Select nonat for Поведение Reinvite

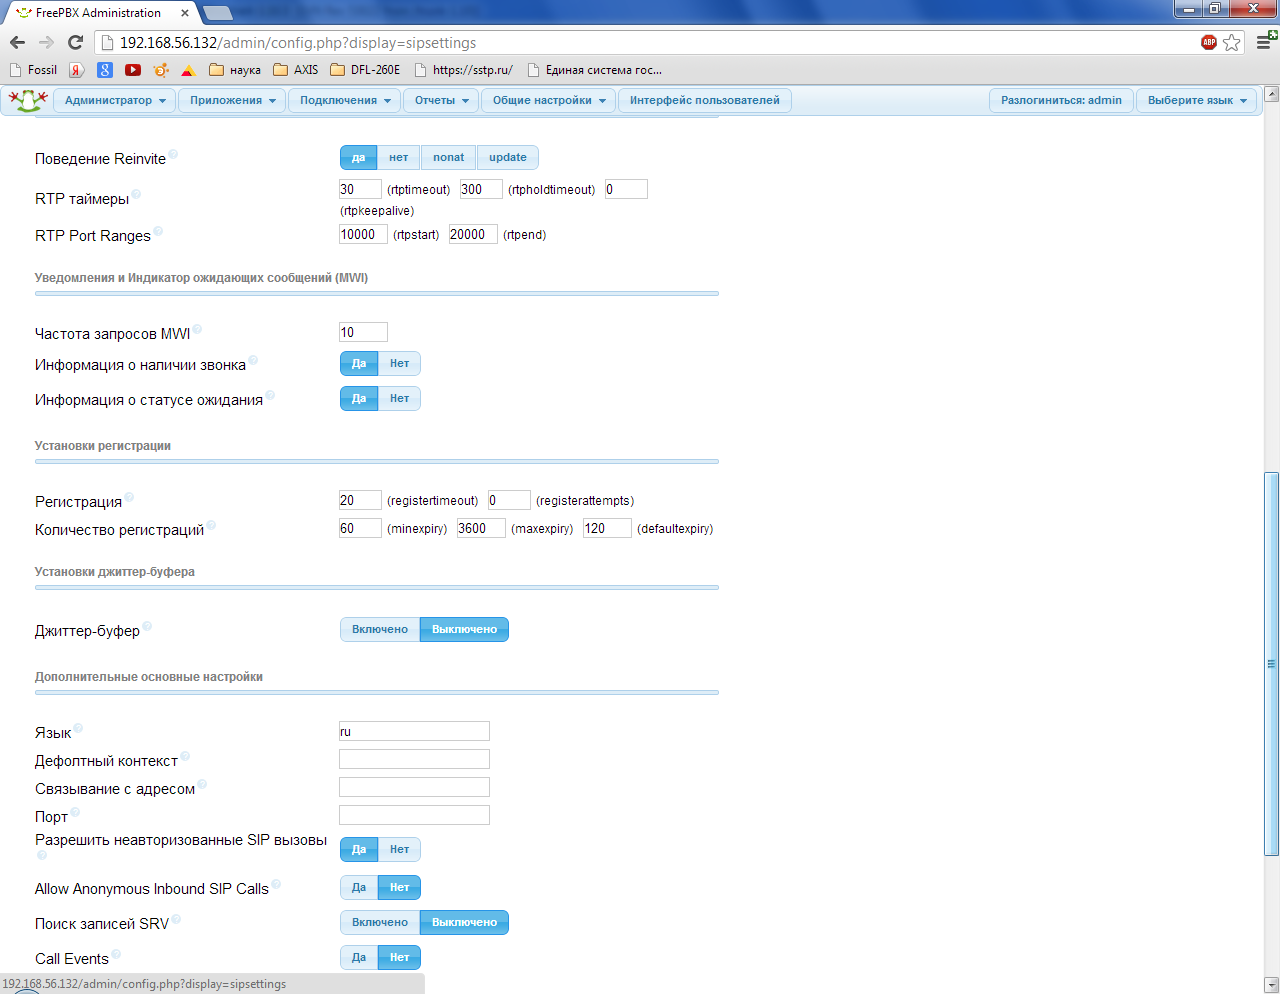pyautogui.click(x=448, y=158)
